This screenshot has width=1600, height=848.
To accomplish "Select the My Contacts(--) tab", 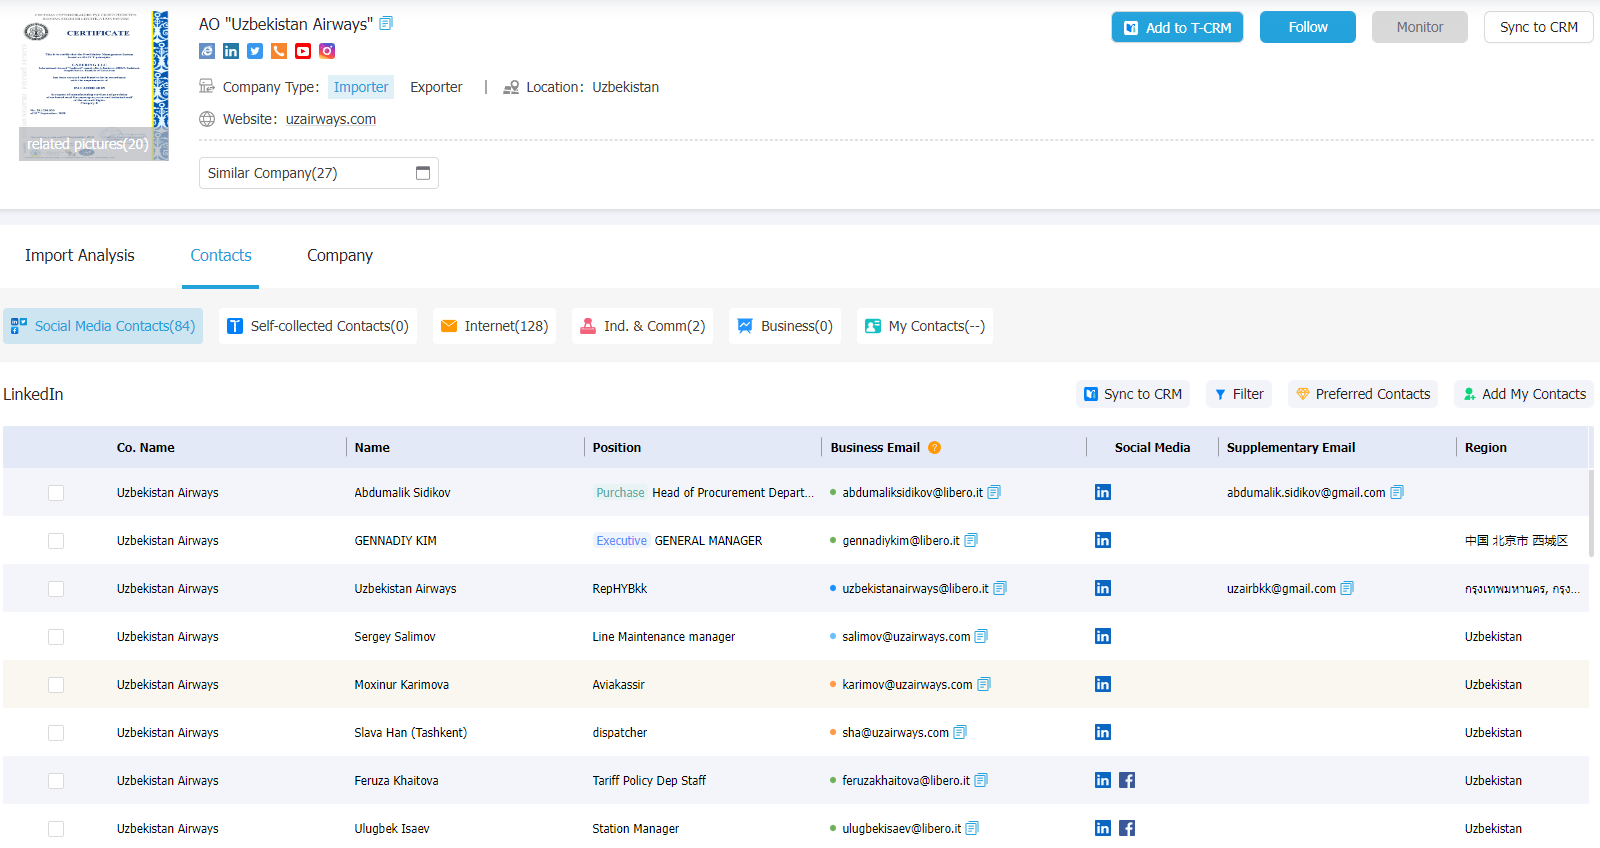I will 925,326.
